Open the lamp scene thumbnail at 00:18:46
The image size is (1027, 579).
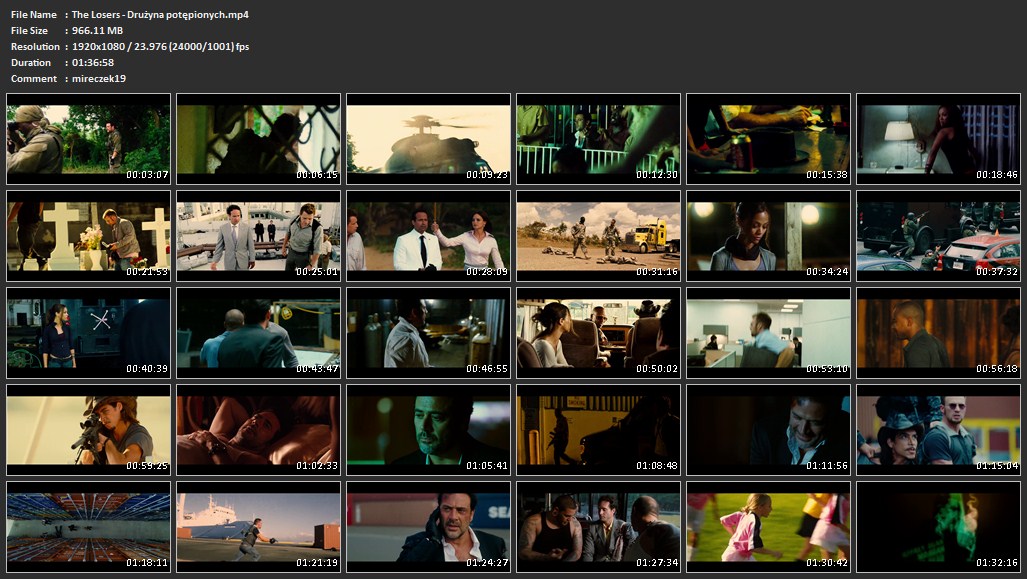(x=938, y=139)
